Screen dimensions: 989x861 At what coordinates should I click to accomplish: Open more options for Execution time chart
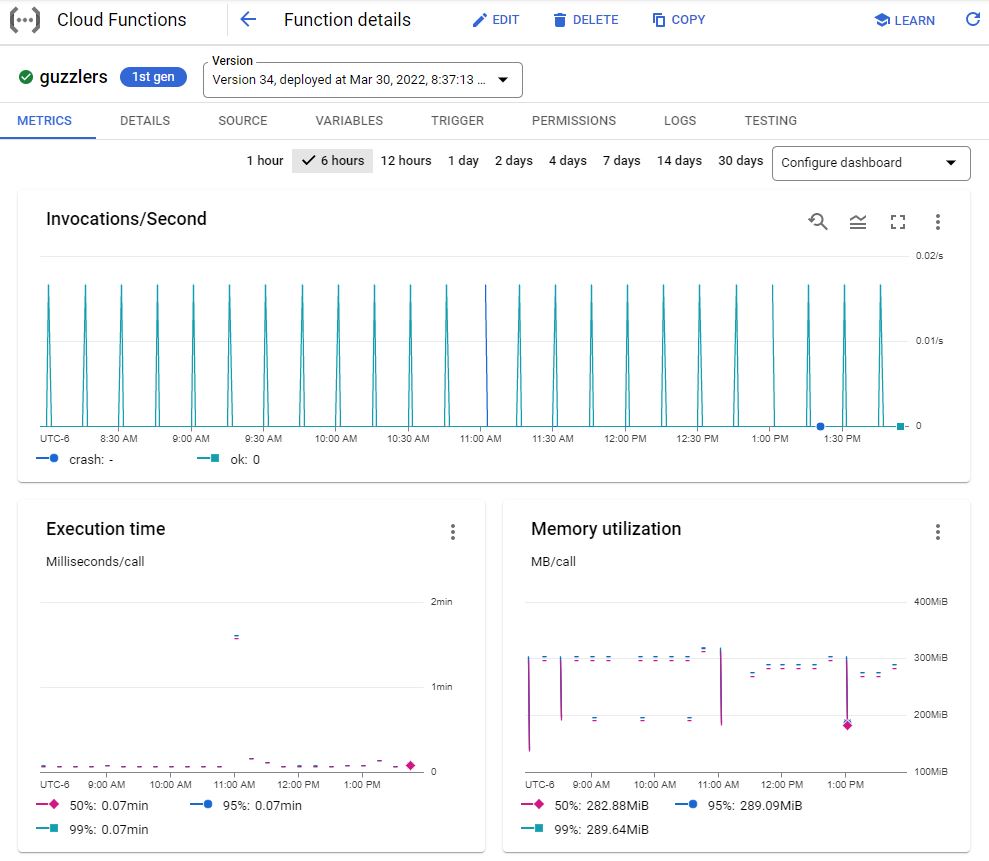[453, 532]
